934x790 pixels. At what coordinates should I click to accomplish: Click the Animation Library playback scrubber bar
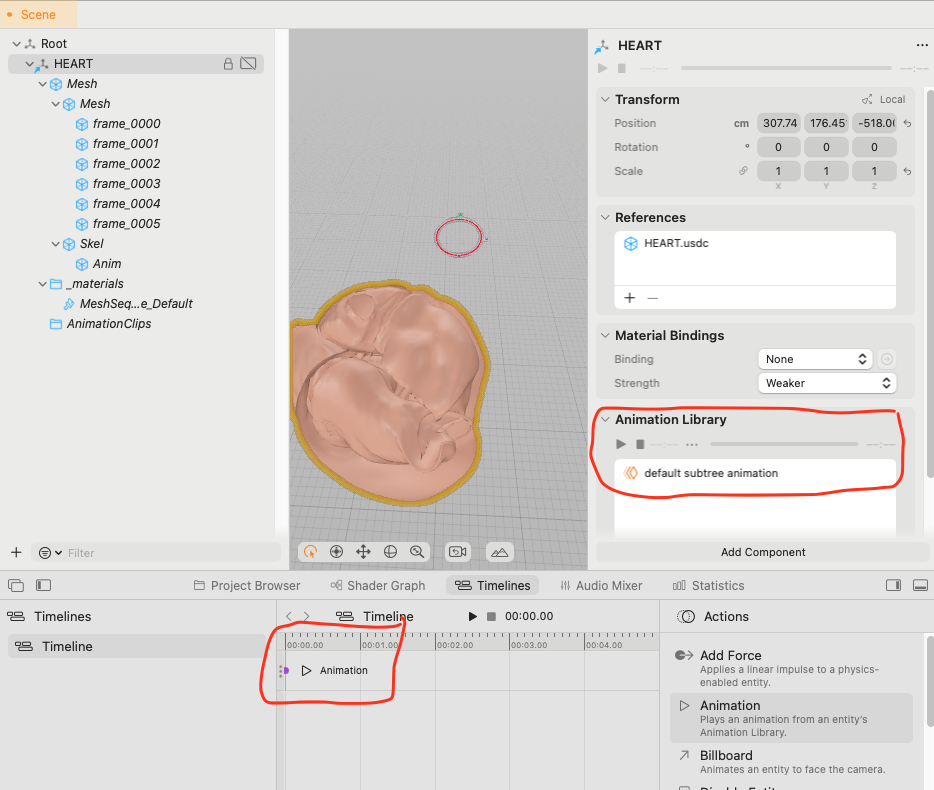point(783,443)
